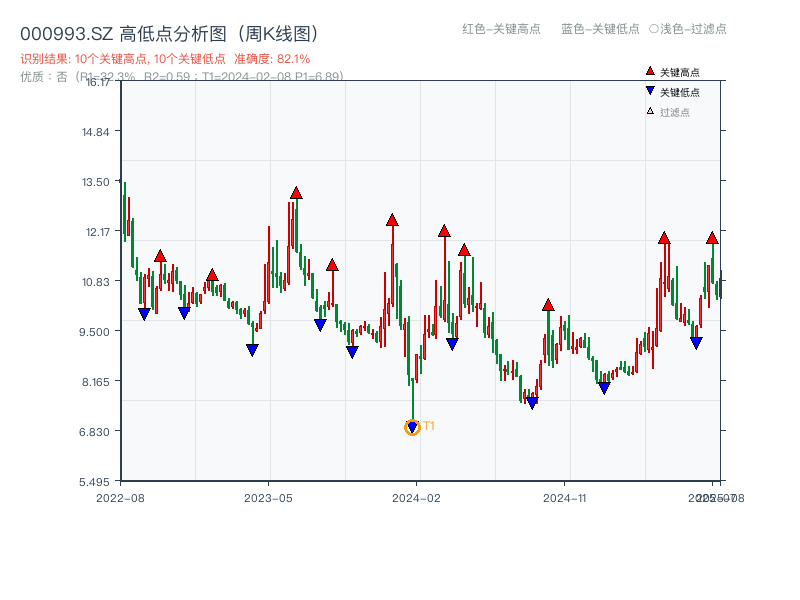Click the red triangle above the 2024-02 rebound peak
800x600 pixels.
point(445,229)
